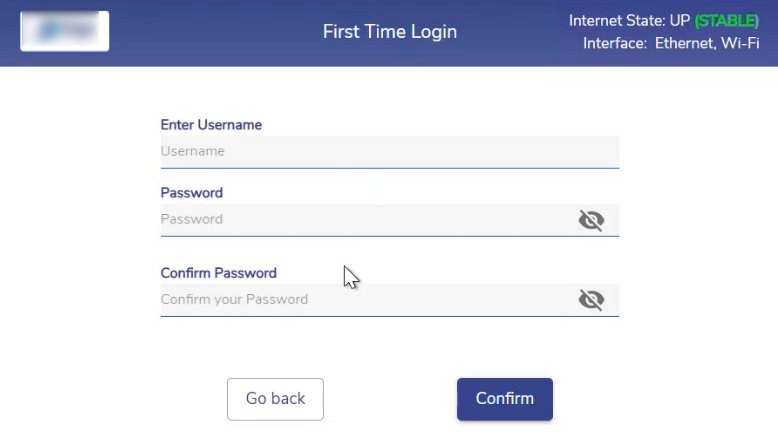Image resolution: width=778 pixels, height=432 pixels.
Task: Click the blue Confirm button
Action: click(504, 399)
